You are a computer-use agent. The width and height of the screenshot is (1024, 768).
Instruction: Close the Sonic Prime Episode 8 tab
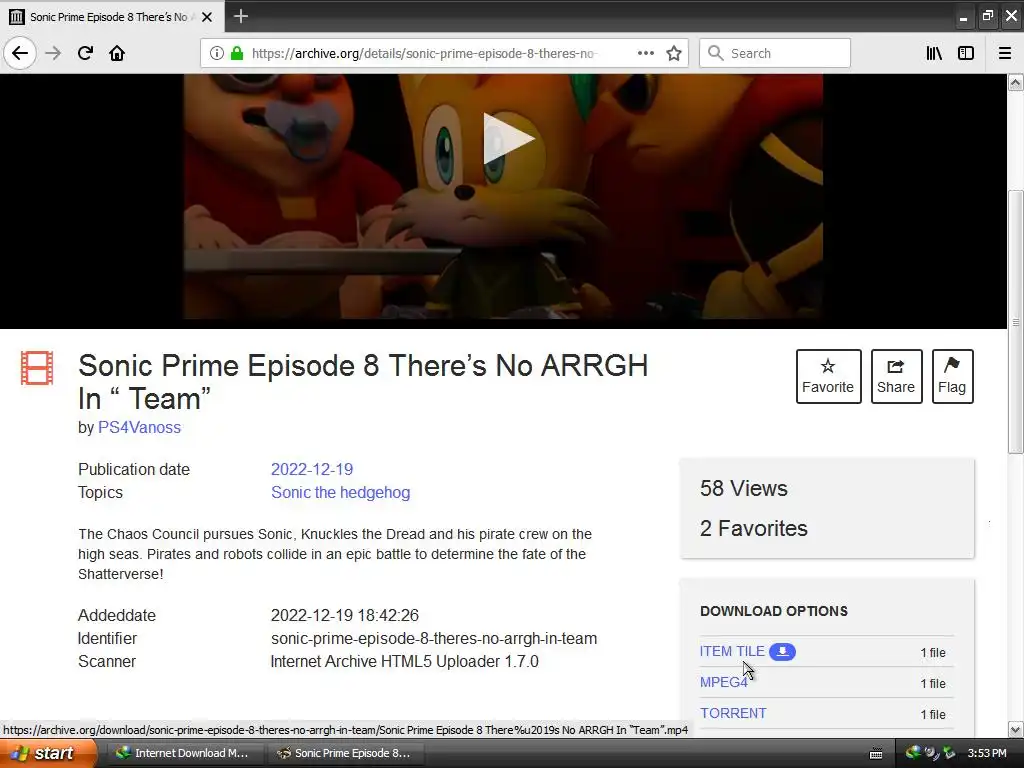[207, 17]
